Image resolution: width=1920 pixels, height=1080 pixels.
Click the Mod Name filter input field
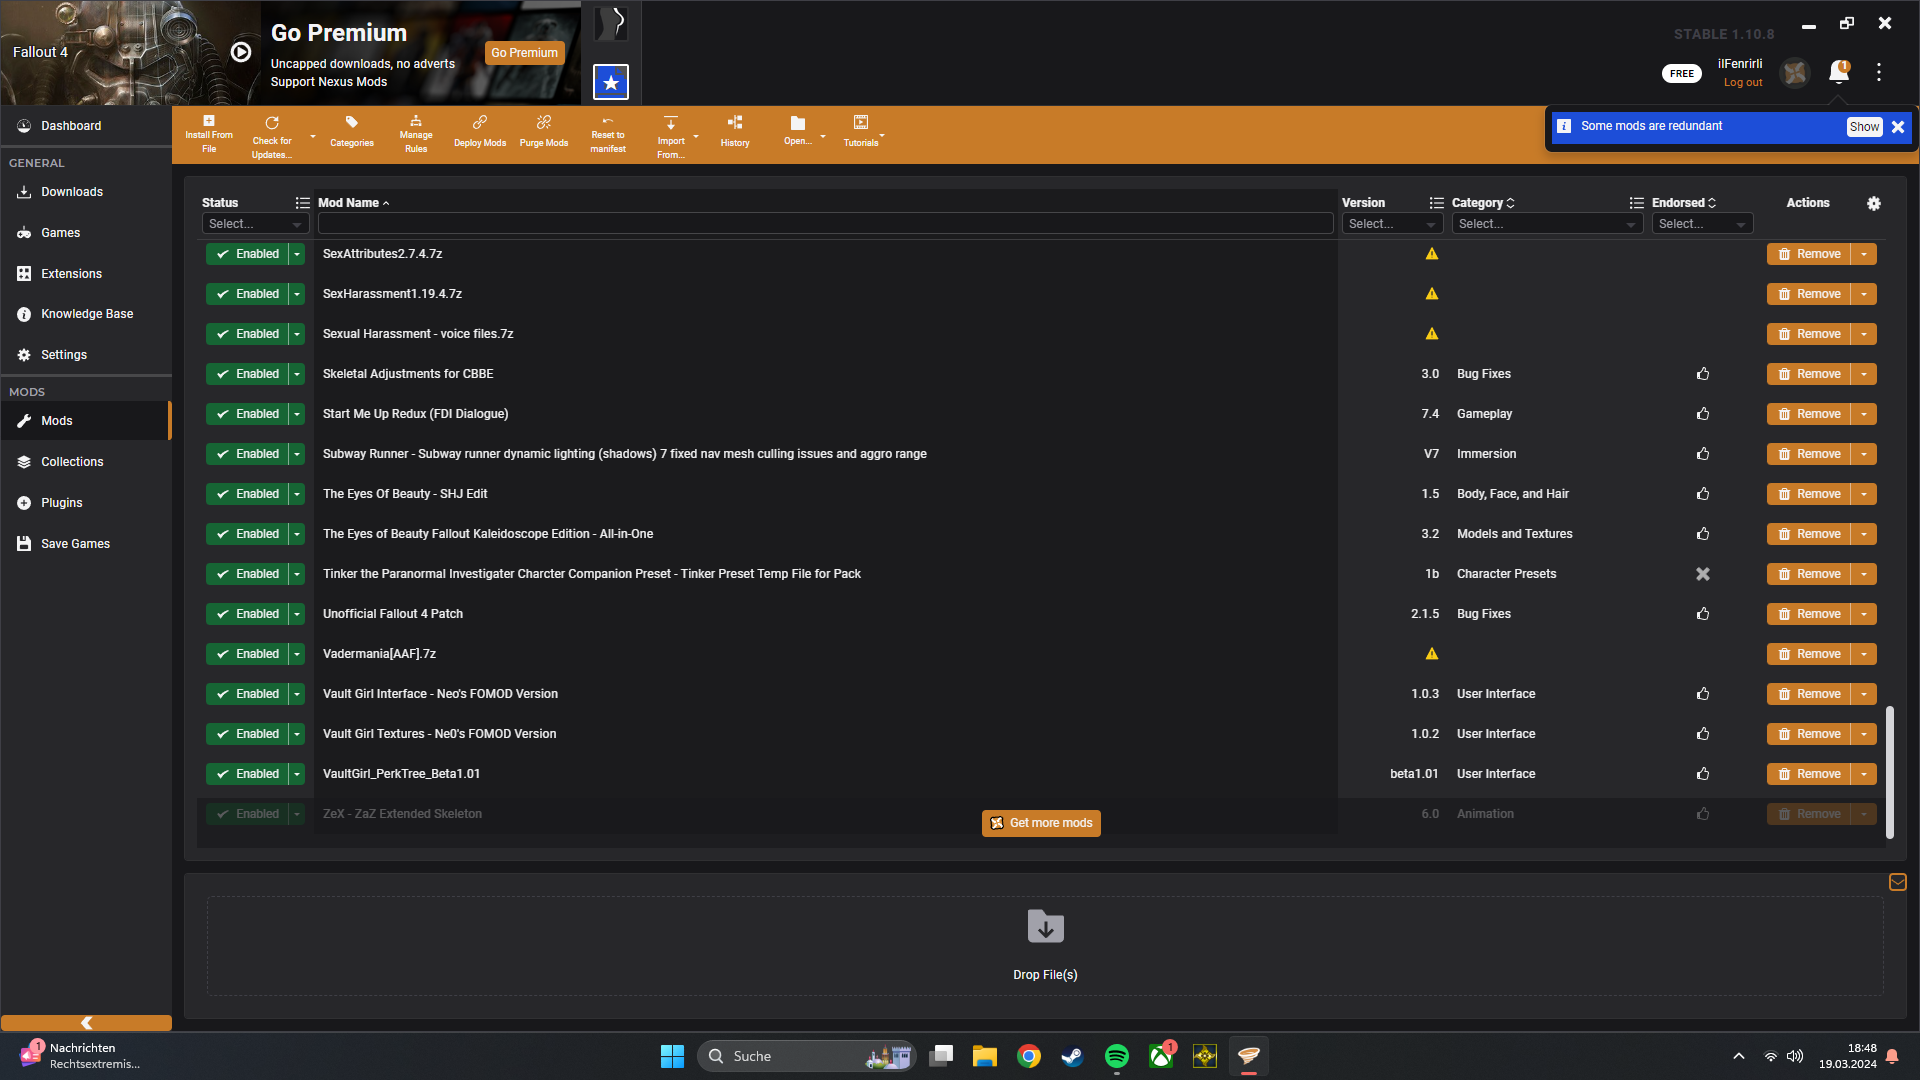(x=825, y=224)
